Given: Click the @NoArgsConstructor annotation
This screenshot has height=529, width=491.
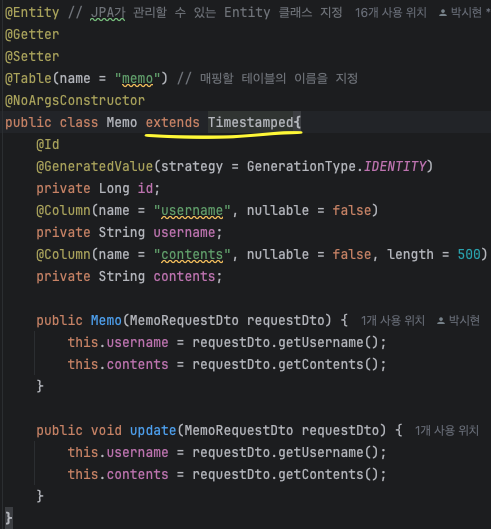Looking at the screenshot, I should point(75,101).
